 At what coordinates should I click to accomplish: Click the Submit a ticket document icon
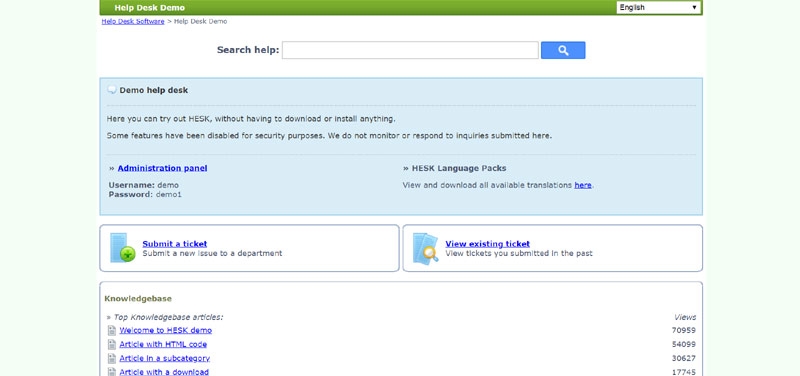click(122, 247)
